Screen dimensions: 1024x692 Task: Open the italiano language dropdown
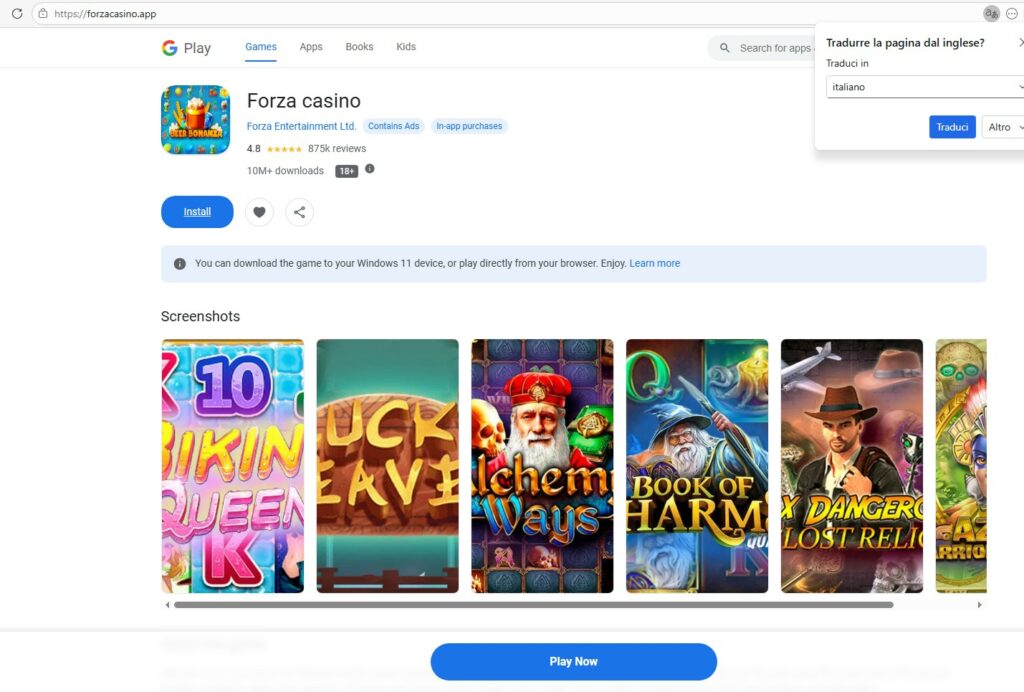(925, 87)
